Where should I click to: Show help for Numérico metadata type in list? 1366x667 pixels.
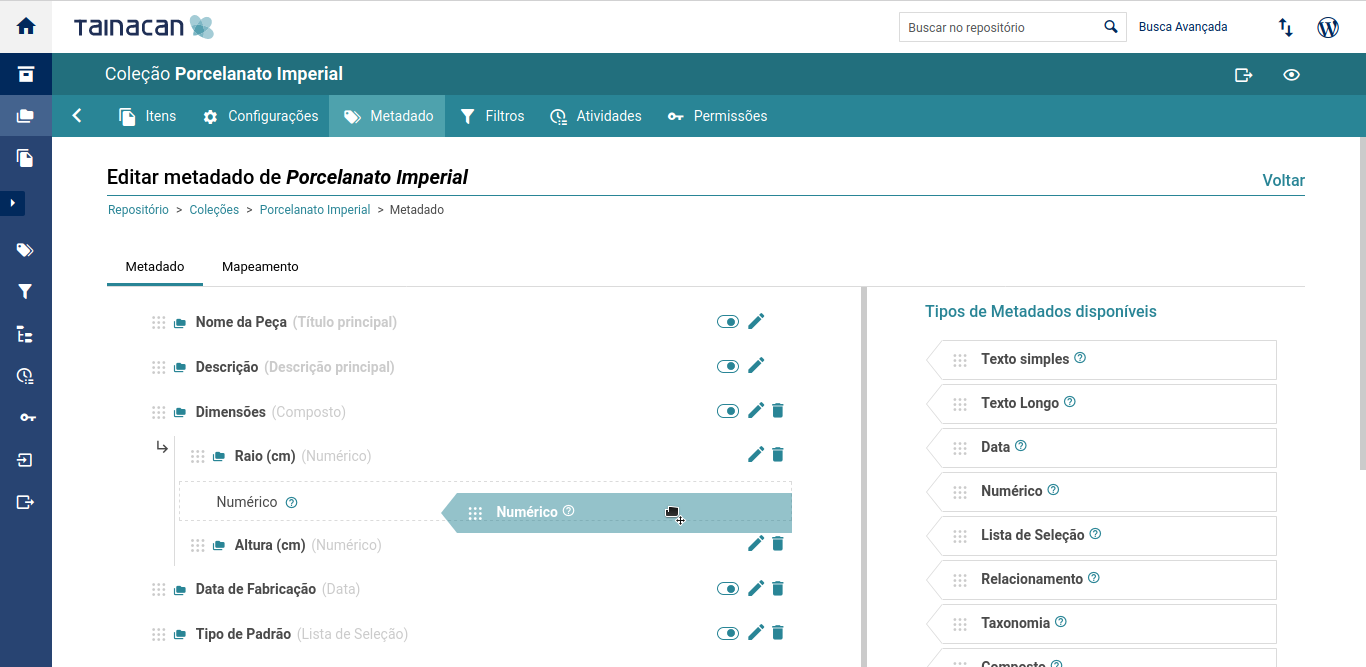coord(1053,490)
